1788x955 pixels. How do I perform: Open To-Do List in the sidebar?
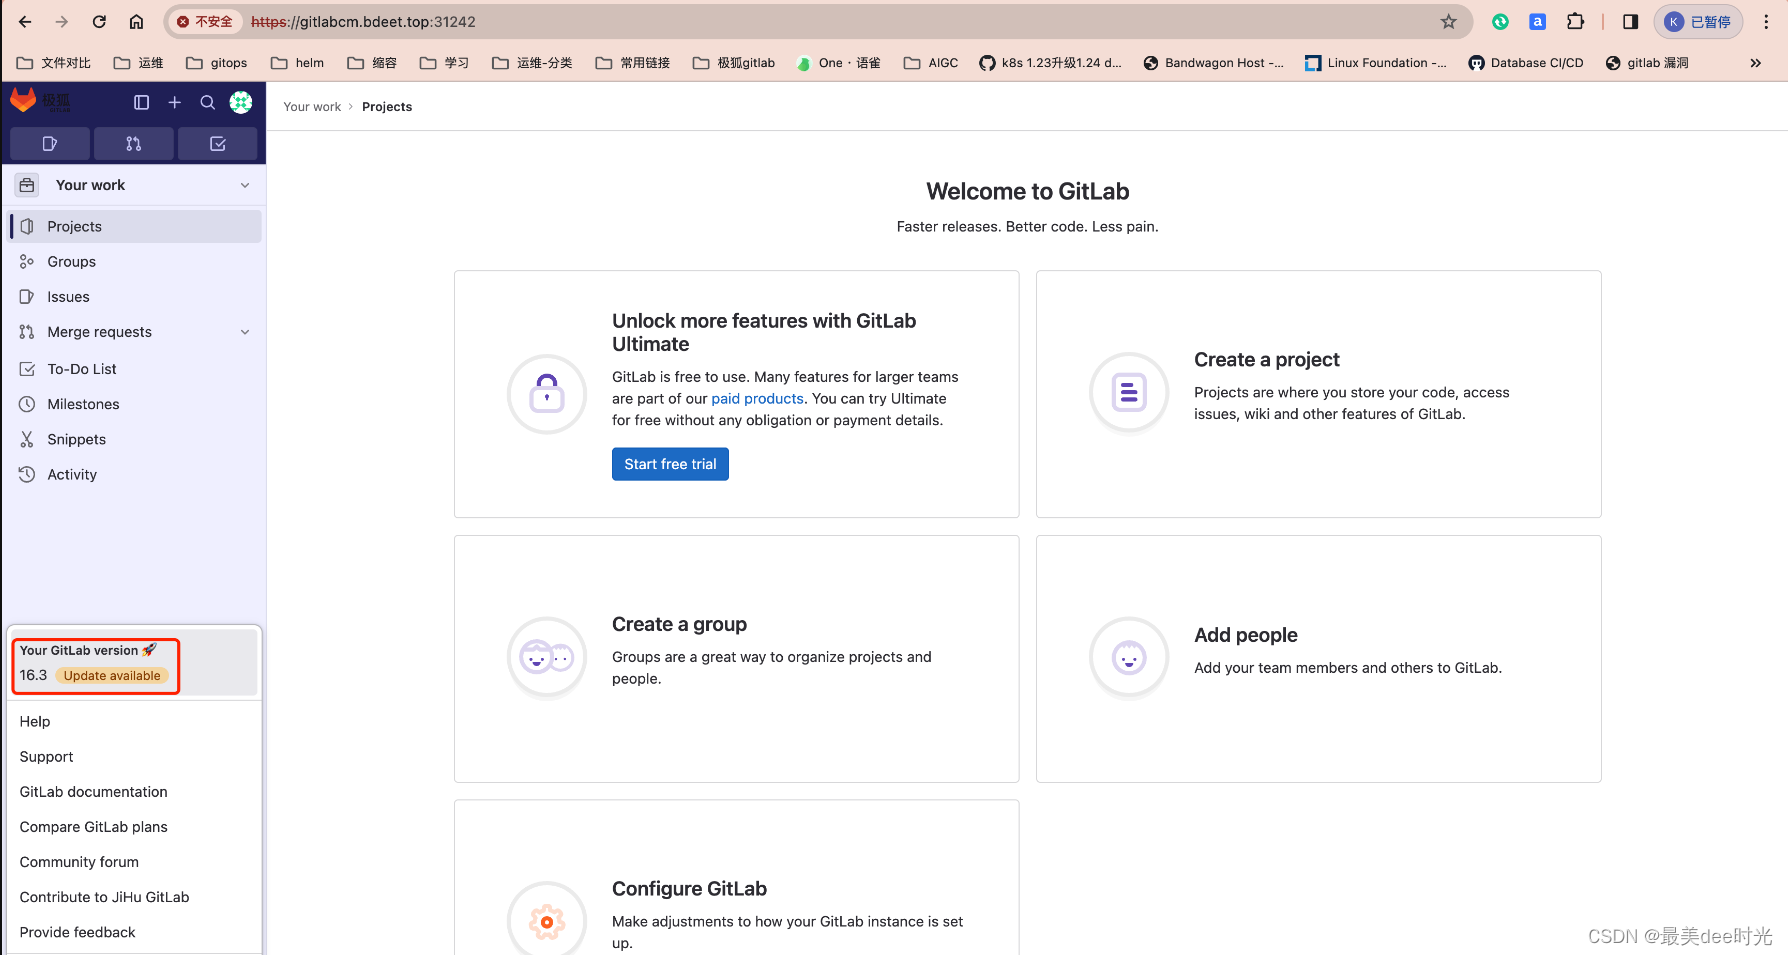(134, 369)
